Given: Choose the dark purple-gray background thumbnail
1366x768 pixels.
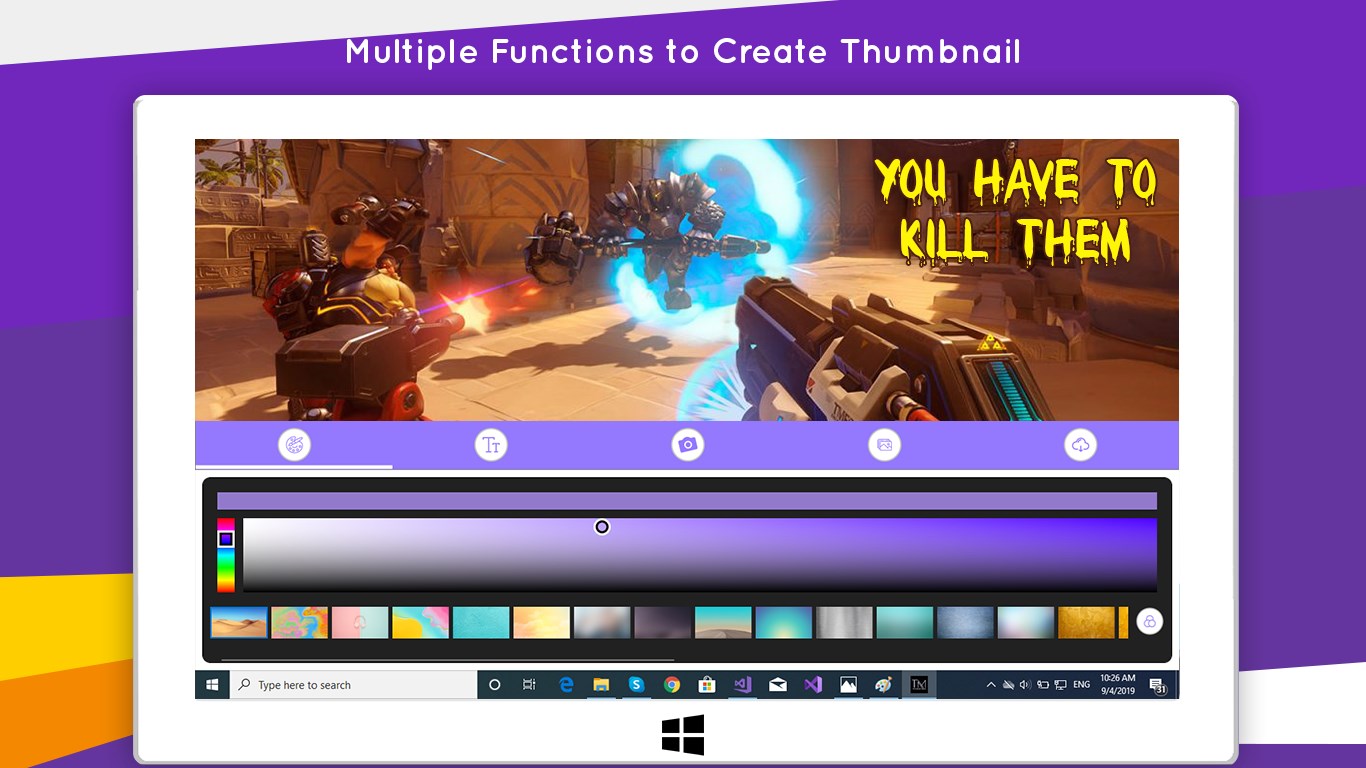Looking at the screenshot, I should tap(663, 622).
